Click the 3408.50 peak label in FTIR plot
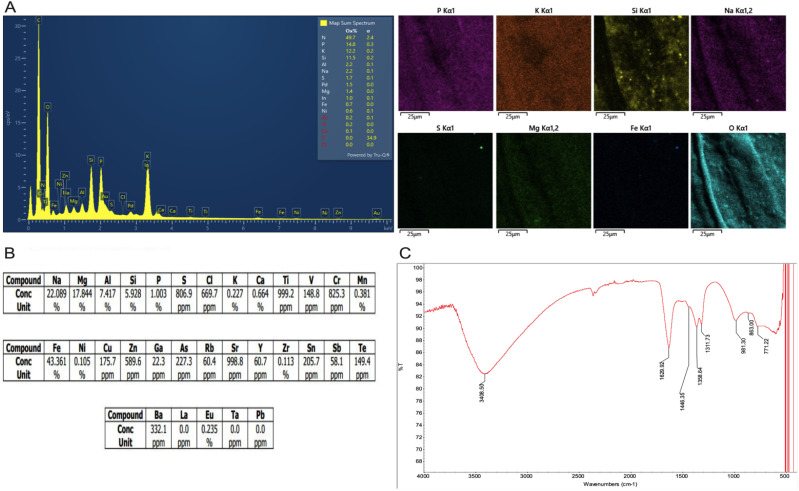Image resolution: width=799 pixels, height=491 pixels. pyautogui.click(x=482, y=392)
